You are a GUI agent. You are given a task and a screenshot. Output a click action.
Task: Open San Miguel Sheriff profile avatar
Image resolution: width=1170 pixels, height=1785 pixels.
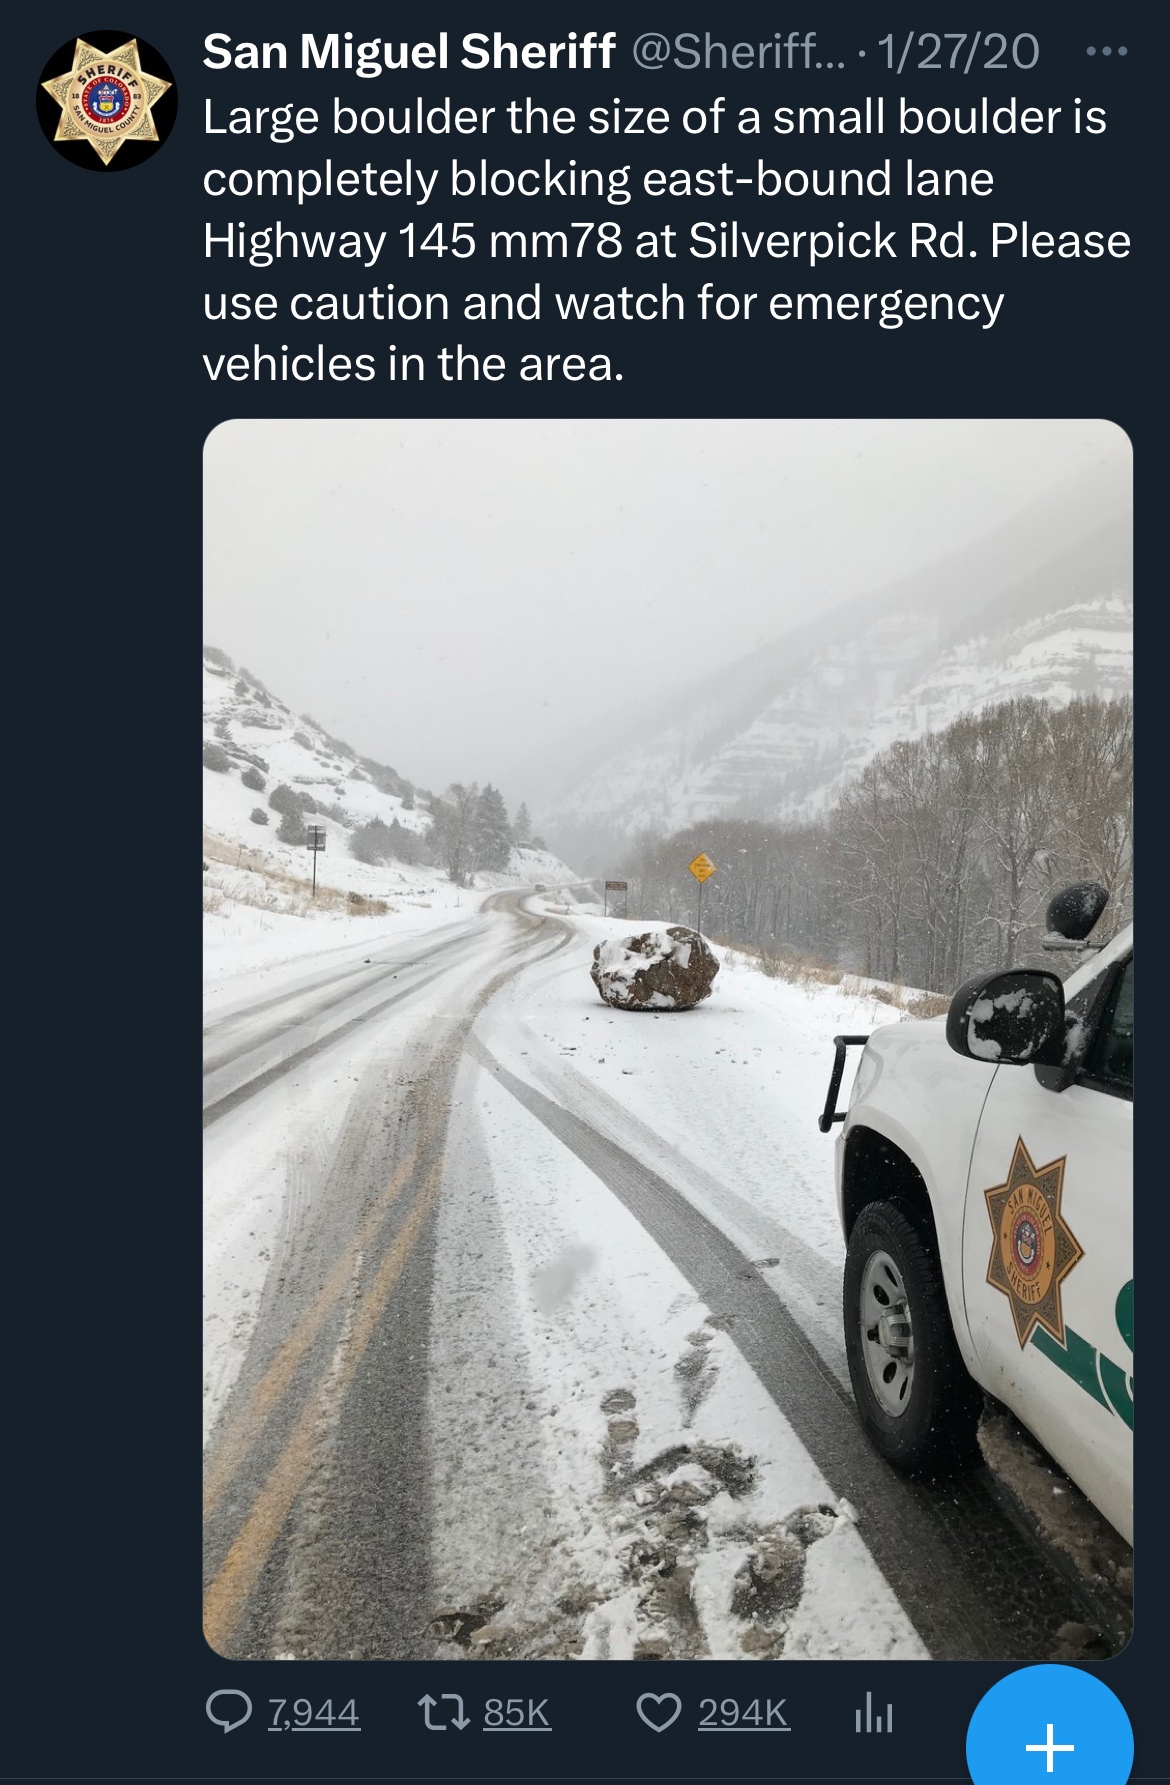[x=106, y=101]
